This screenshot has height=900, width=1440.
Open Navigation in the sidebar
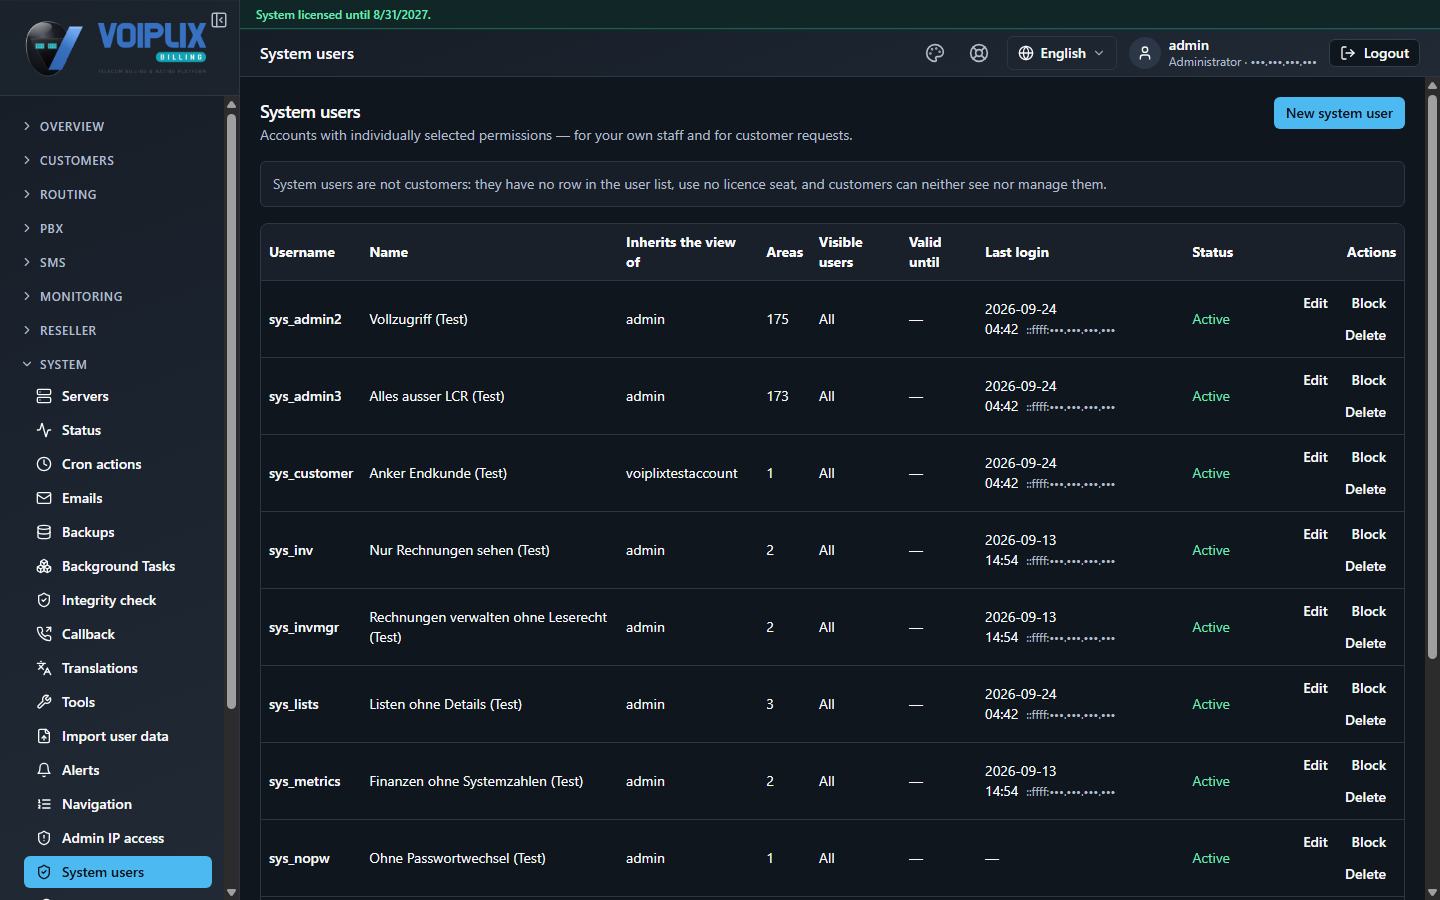pos(118,804)
